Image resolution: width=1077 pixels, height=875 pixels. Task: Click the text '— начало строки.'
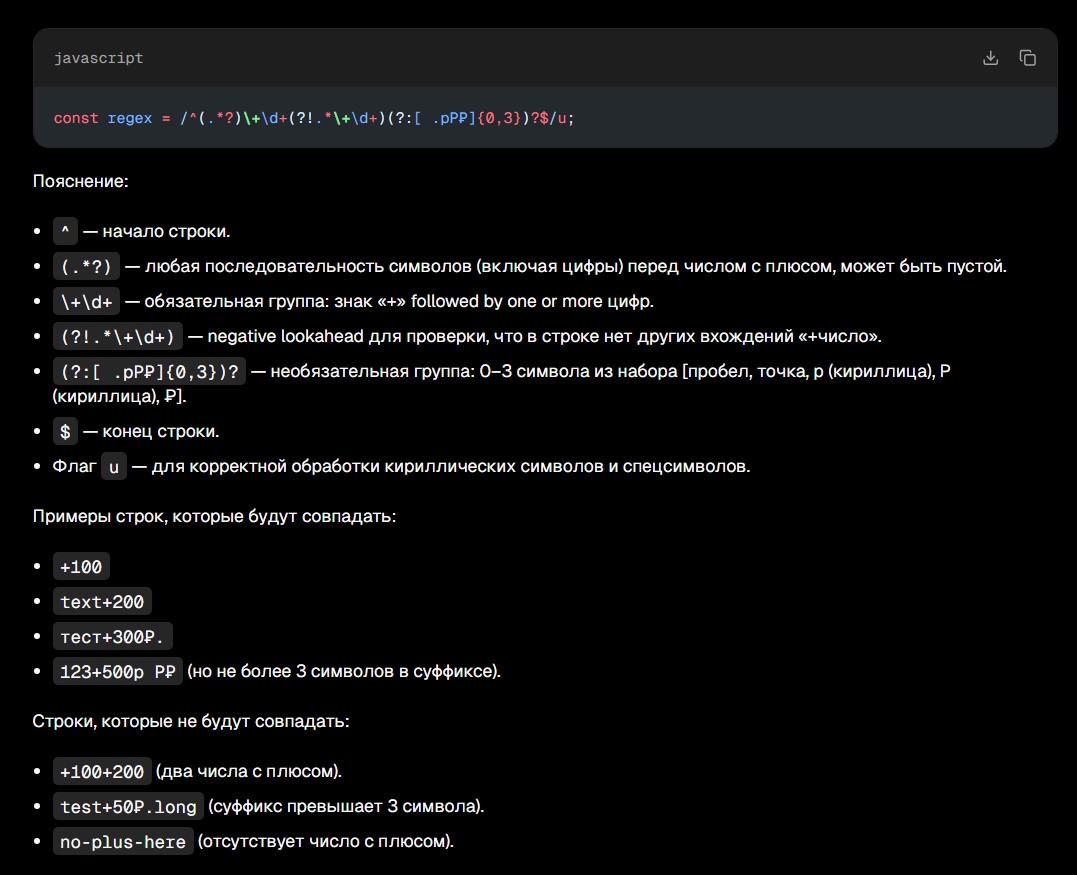[x=157, y=231]
